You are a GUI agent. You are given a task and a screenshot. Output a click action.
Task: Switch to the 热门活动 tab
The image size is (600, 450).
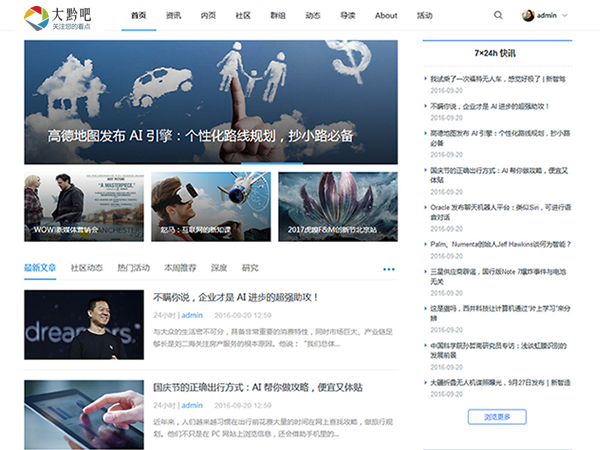click(x=134, y=268)
